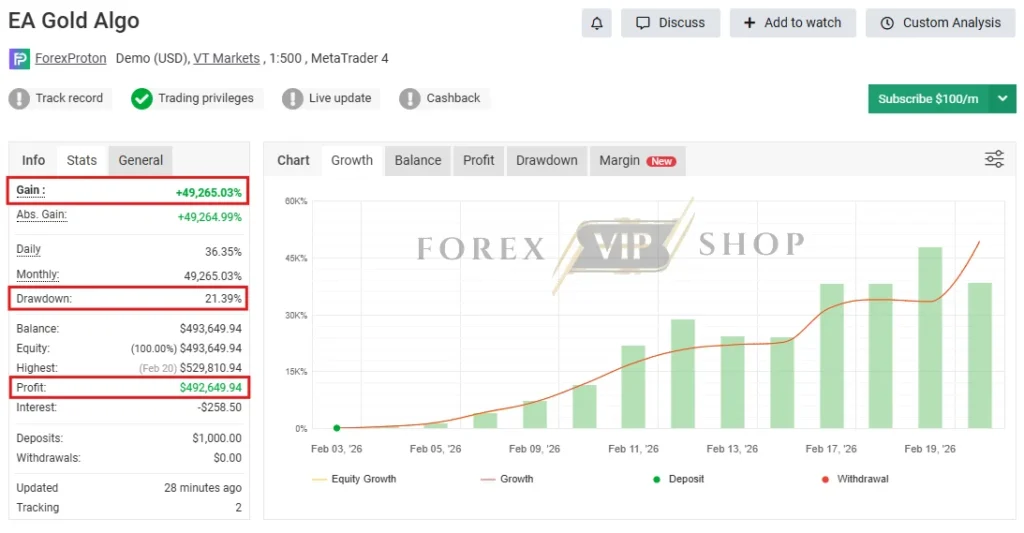Viewport: 1024px width, 533px height.
Task: Click the Drawdown stat label
Action: tap(44, 299)
